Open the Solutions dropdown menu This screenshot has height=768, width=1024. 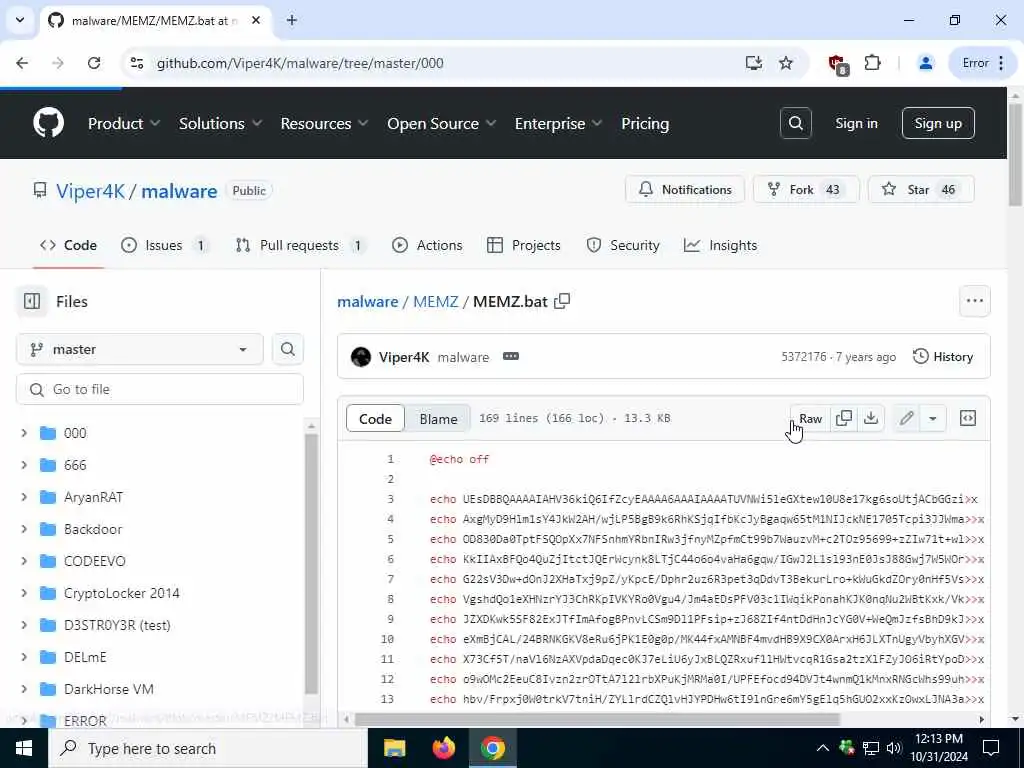click(x=221, y=123)
